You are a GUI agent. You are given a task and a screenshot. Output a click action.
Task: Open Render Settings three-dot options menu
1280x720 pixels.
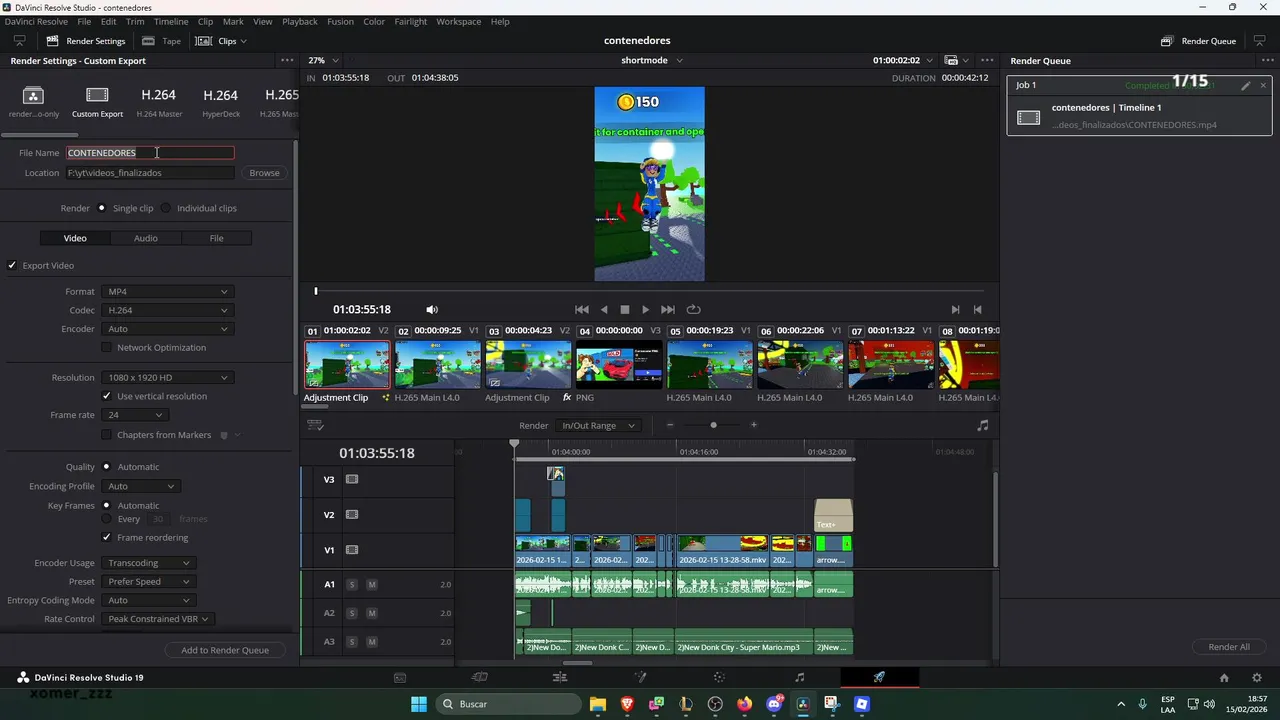coord(287,60)
